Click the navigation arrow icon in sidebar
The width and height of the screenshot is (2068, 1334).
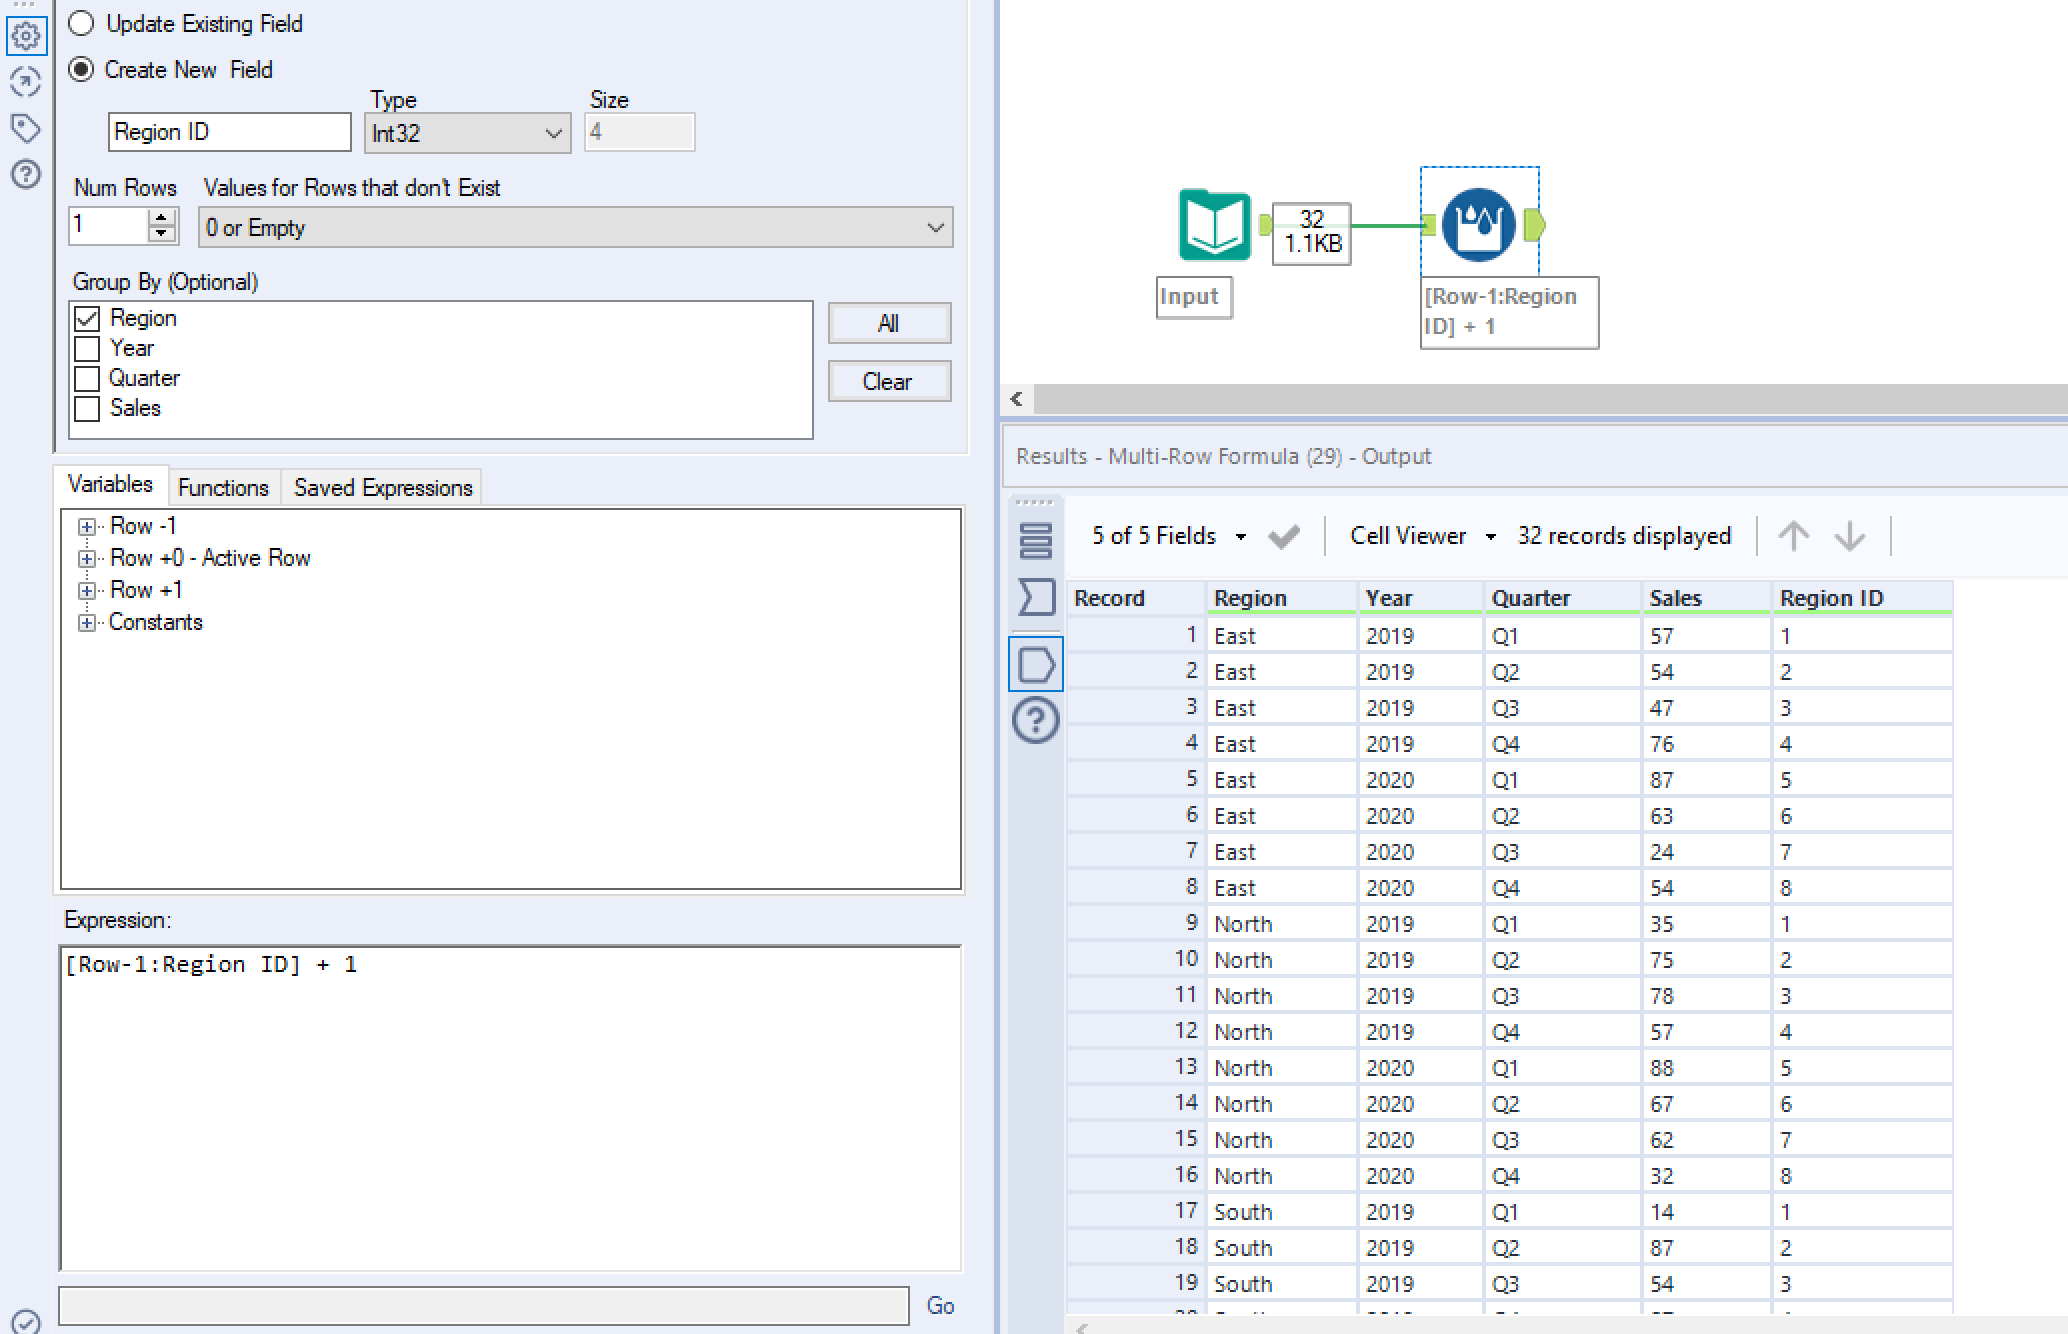[x=25, y=82]
